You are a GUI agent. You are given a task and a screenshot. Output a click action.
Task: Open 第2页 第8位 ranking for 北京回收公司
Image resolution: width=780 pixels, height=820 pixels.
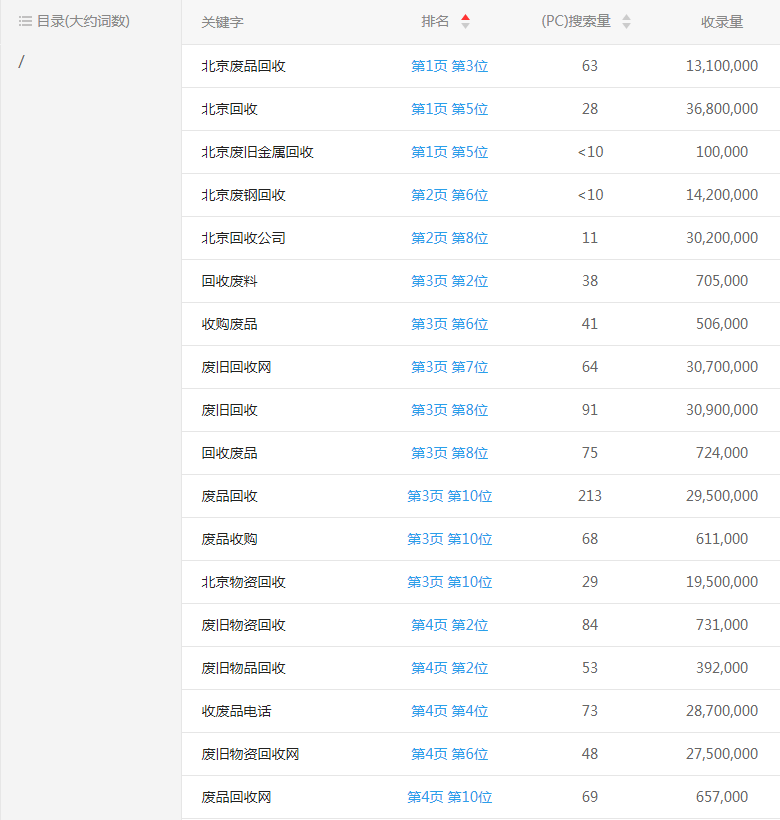point(449,238)
